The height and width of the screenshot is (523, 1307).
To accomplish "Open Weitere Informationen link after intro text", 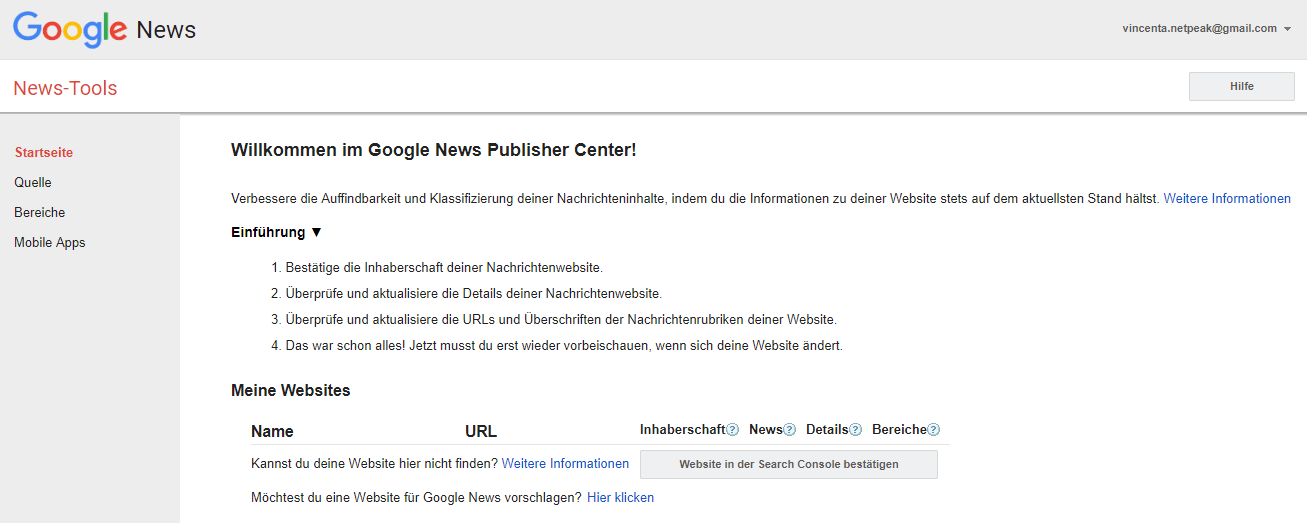I will 1227,199.
